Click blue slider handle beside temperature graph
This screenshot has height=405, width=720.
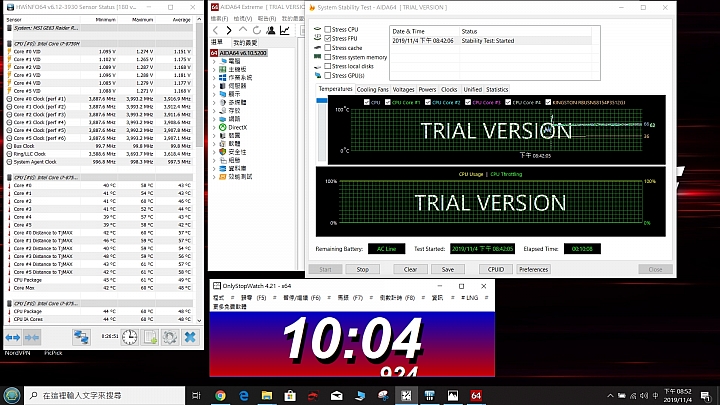(321, 100)
